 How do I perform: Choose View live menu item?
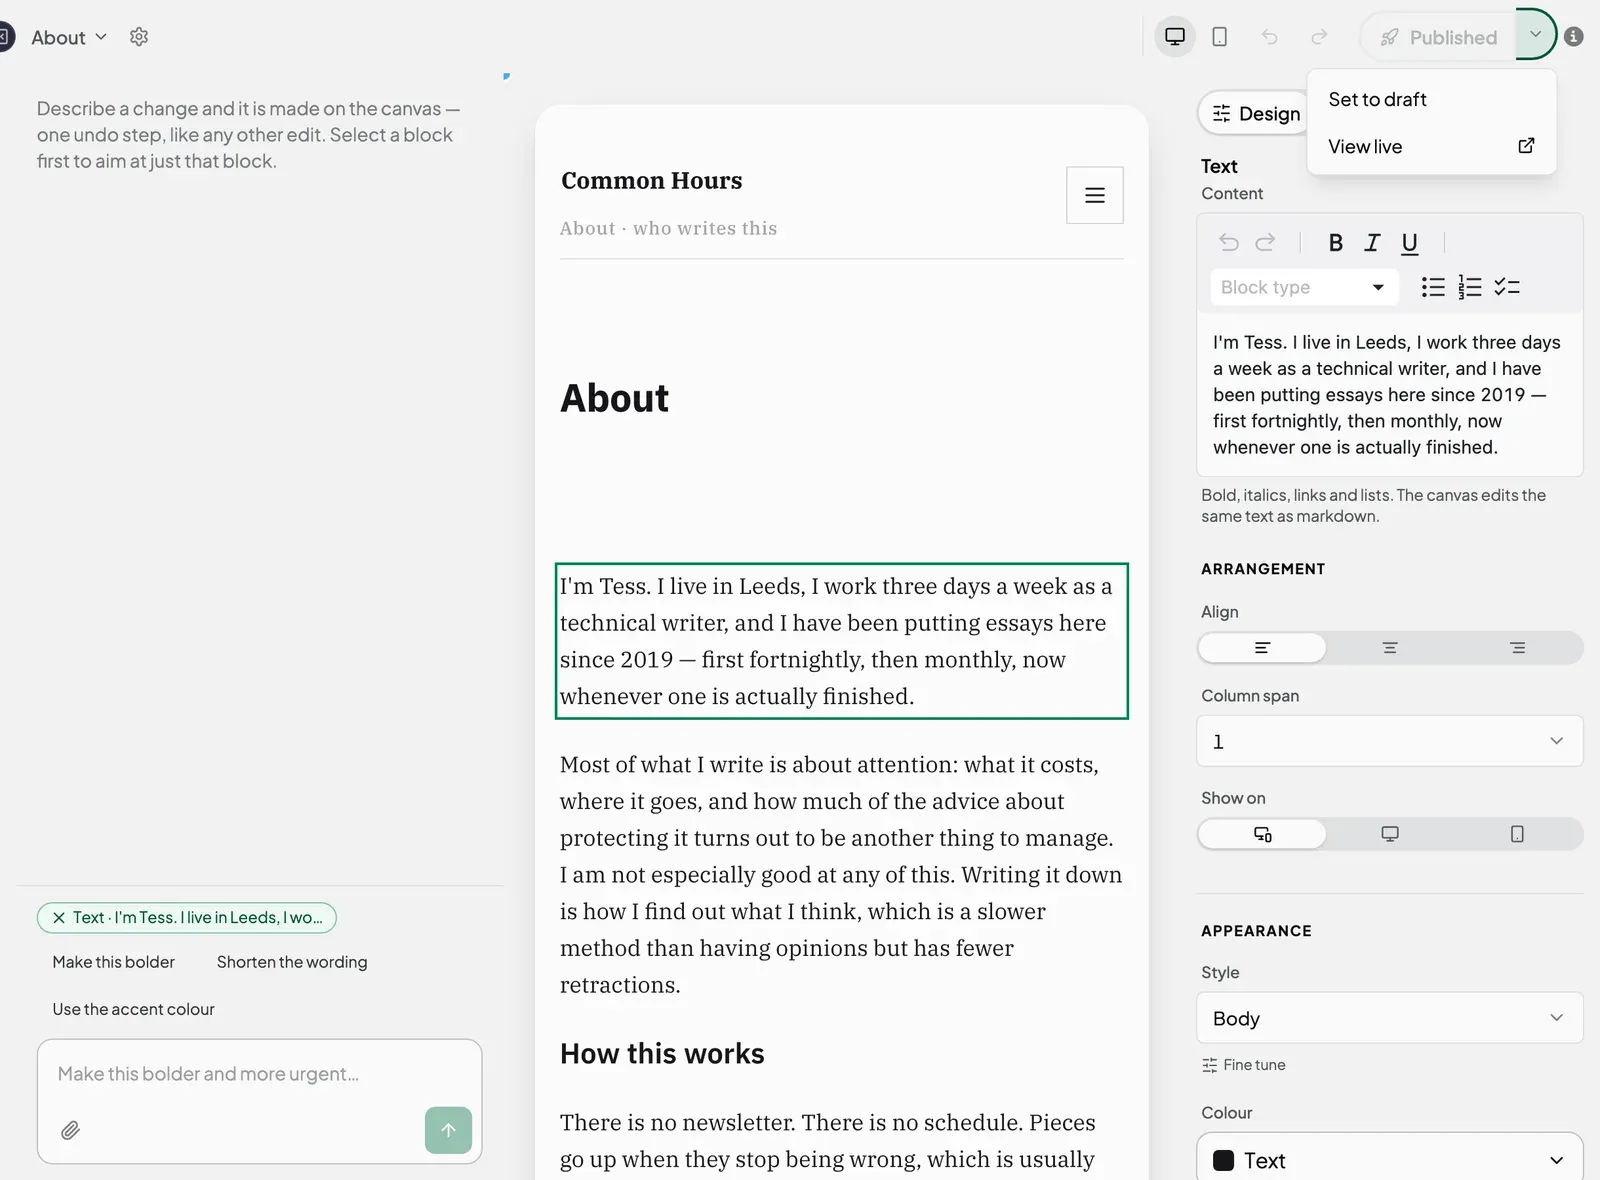(1432, 146)
